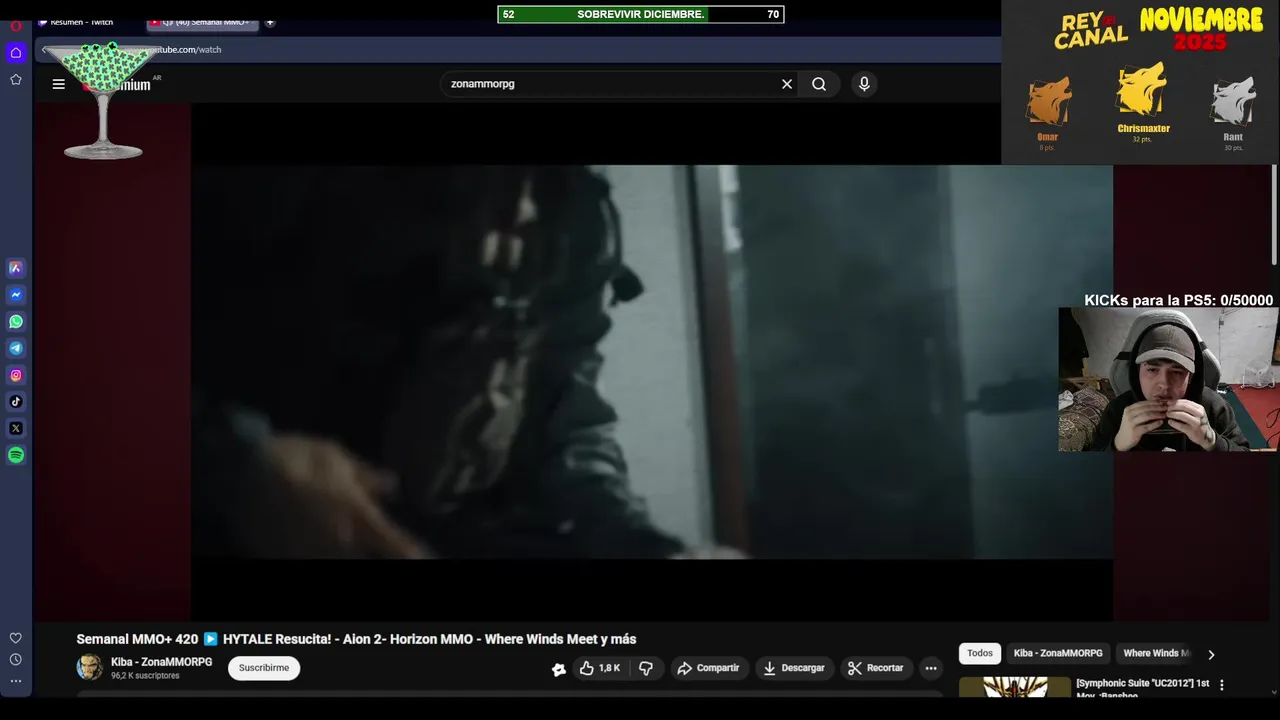
Task: Click the Descargar download button
Action: (794, 668)
